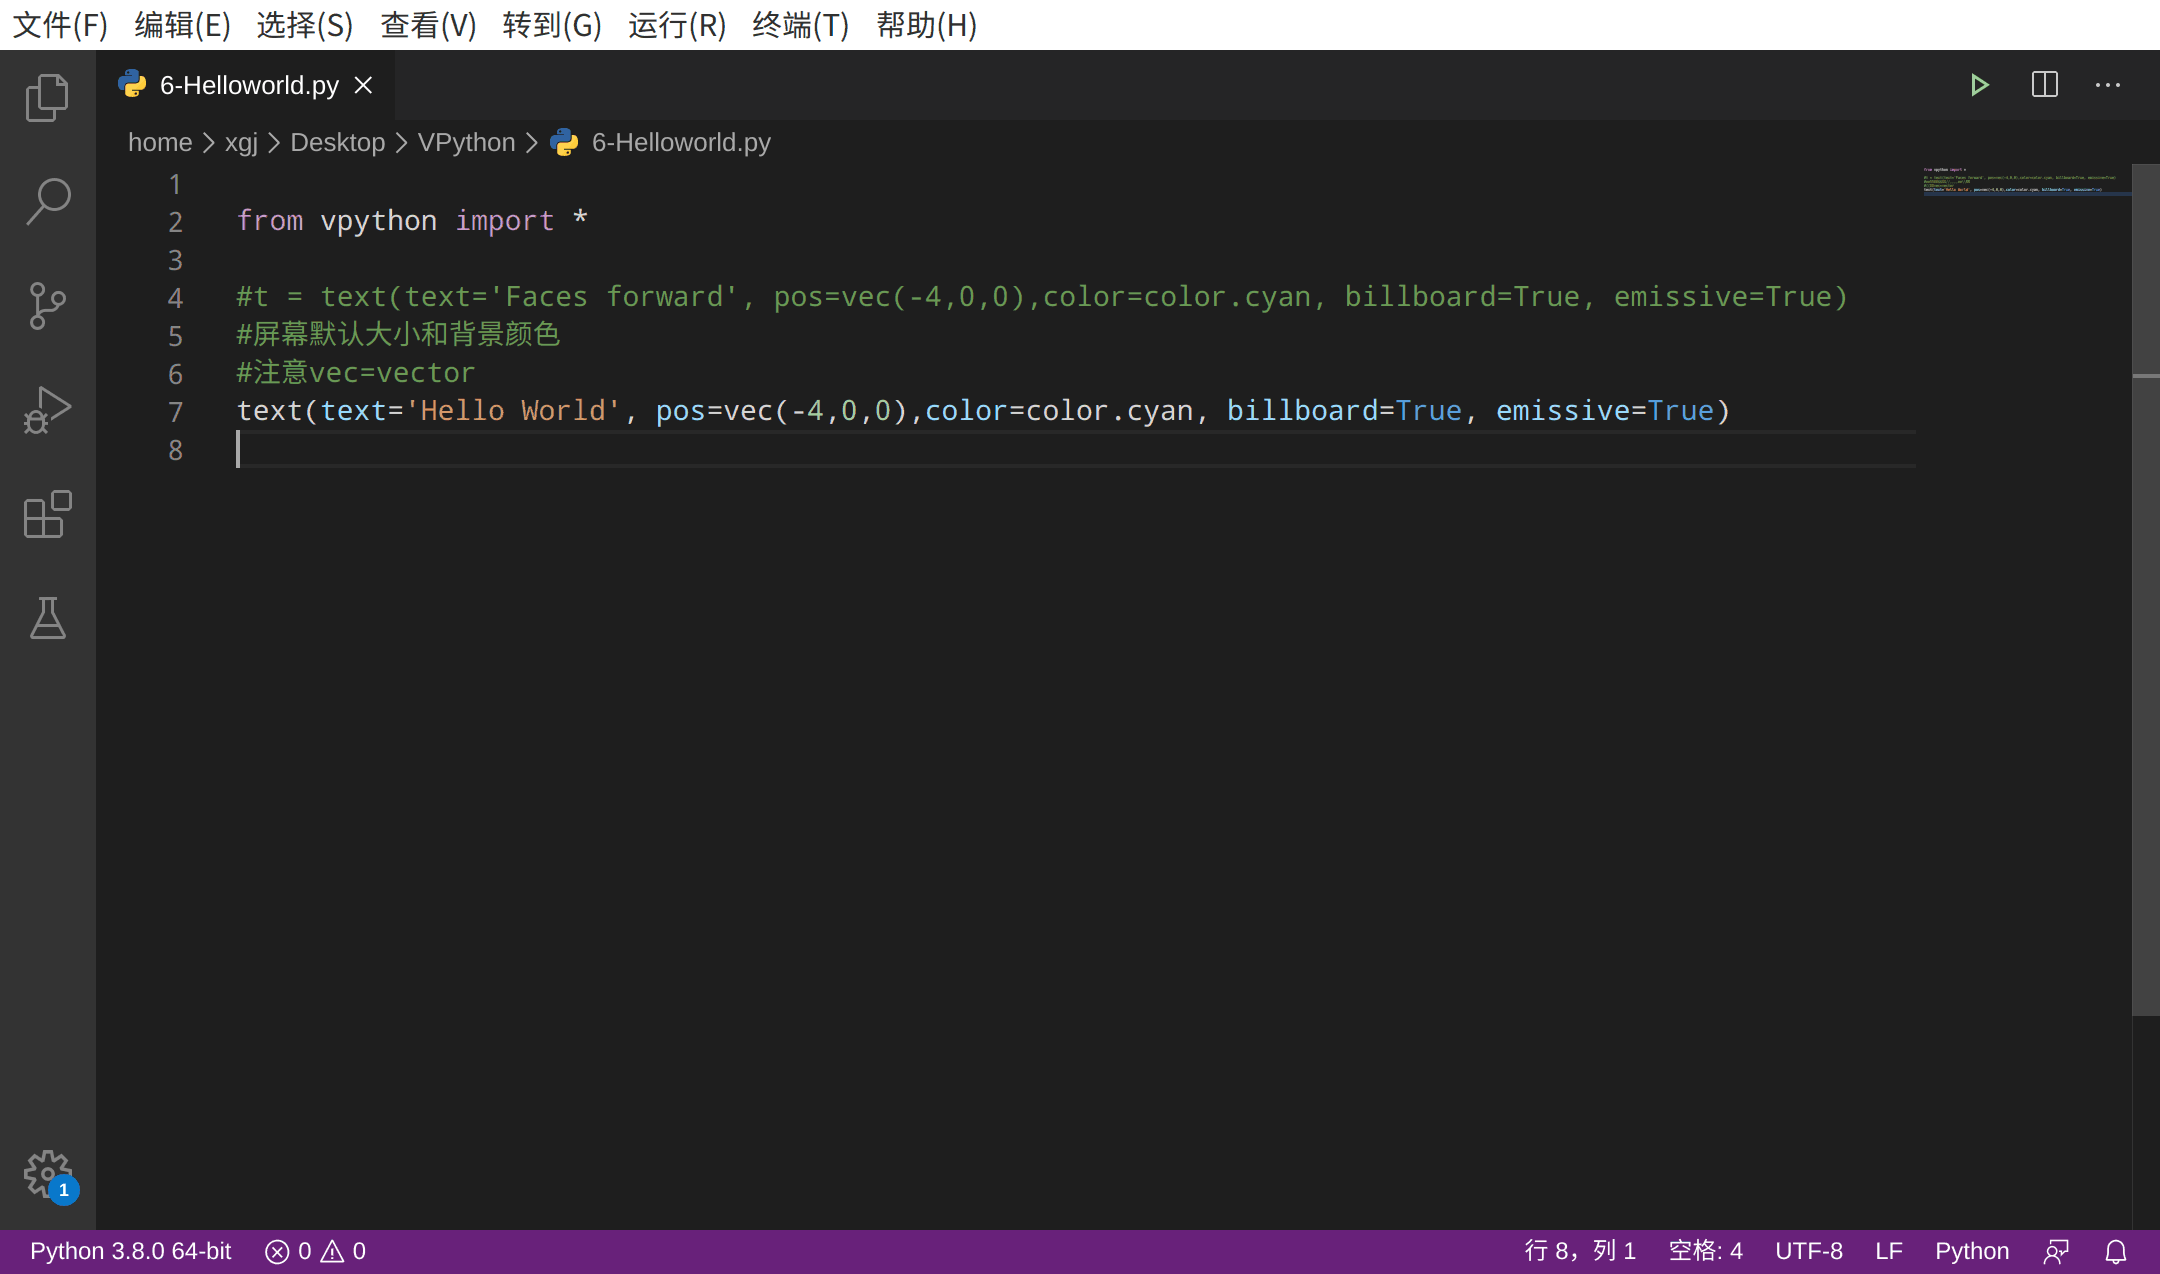Split the editor using the split icon

coord(2044,85)
